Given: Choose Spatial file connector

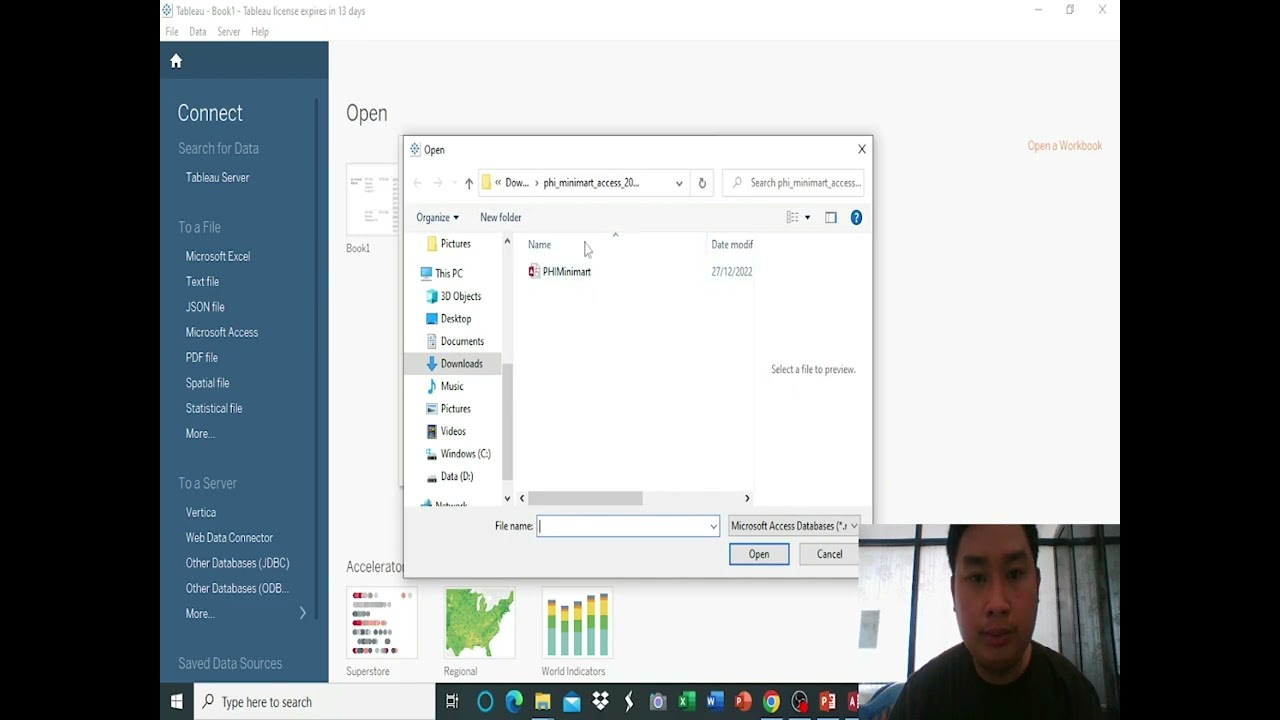Looking at the screenshot, I should tap(207, 383).
